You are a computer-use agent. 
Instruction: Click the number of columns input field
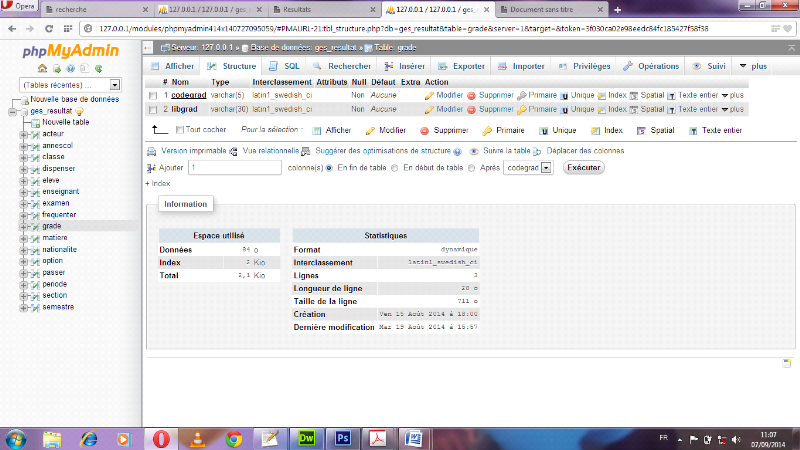[x=235, y=168]
